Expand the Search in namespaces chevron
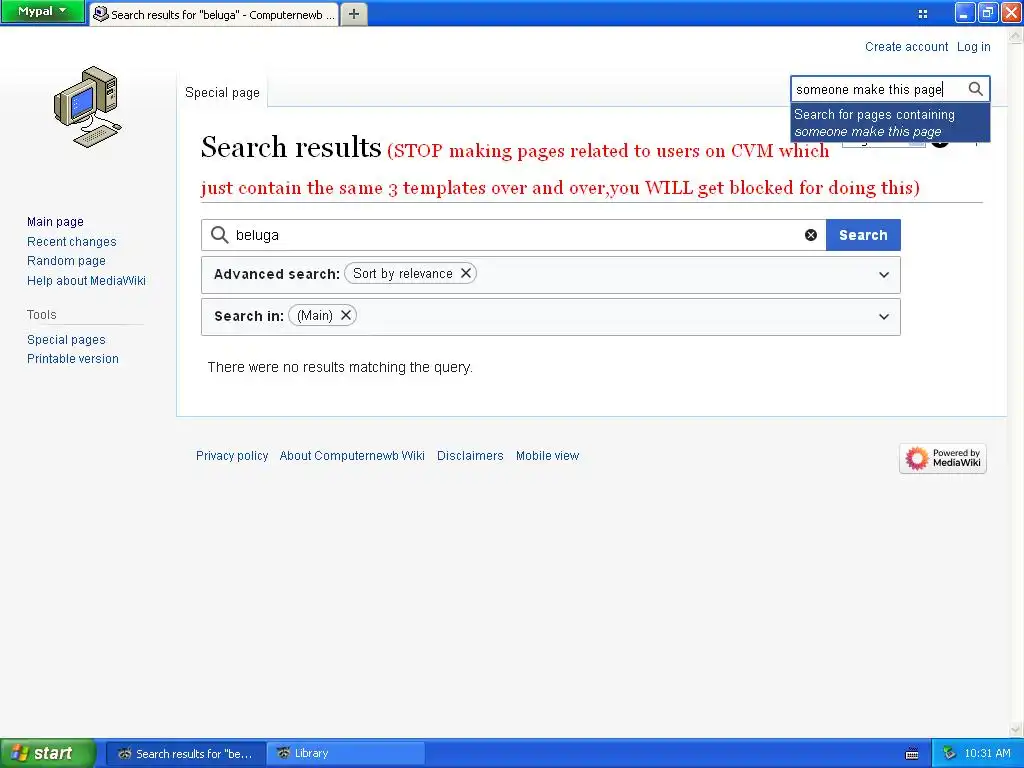1024x768 pixels. point(883,317)
